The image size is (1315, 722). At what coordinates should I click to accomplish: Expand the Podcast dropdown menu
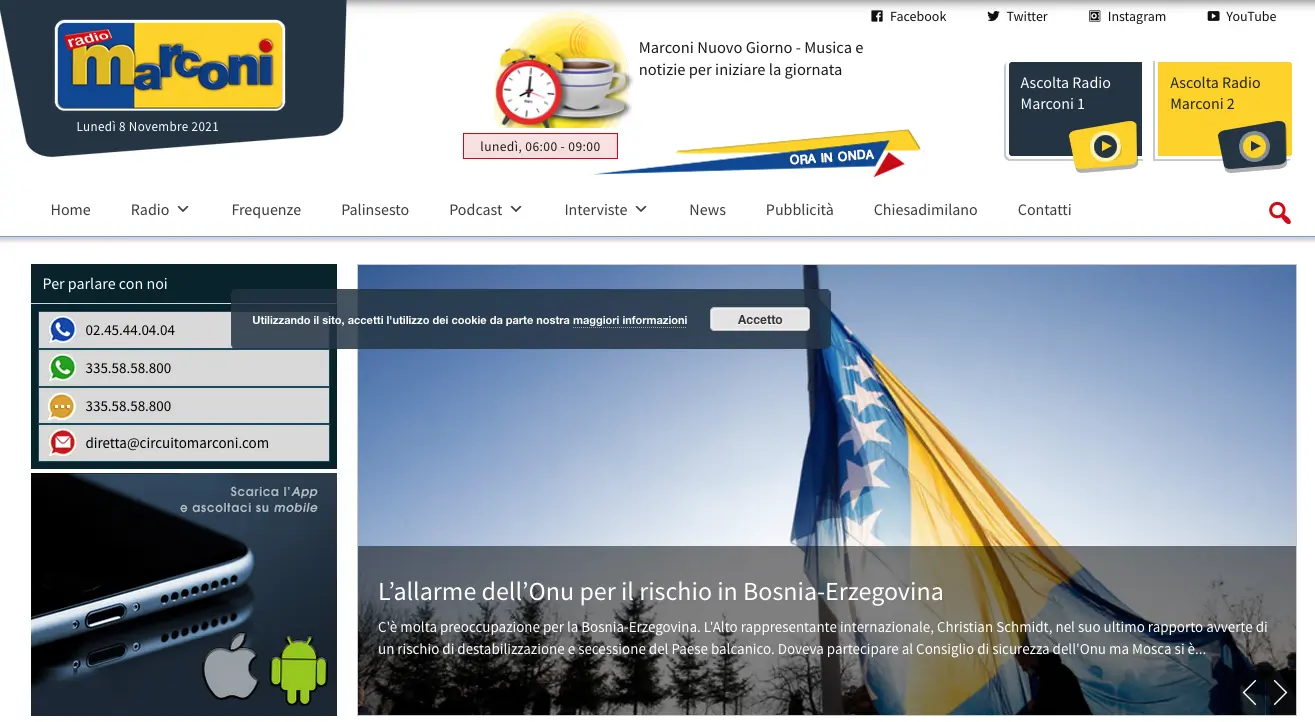click(485, 210)
